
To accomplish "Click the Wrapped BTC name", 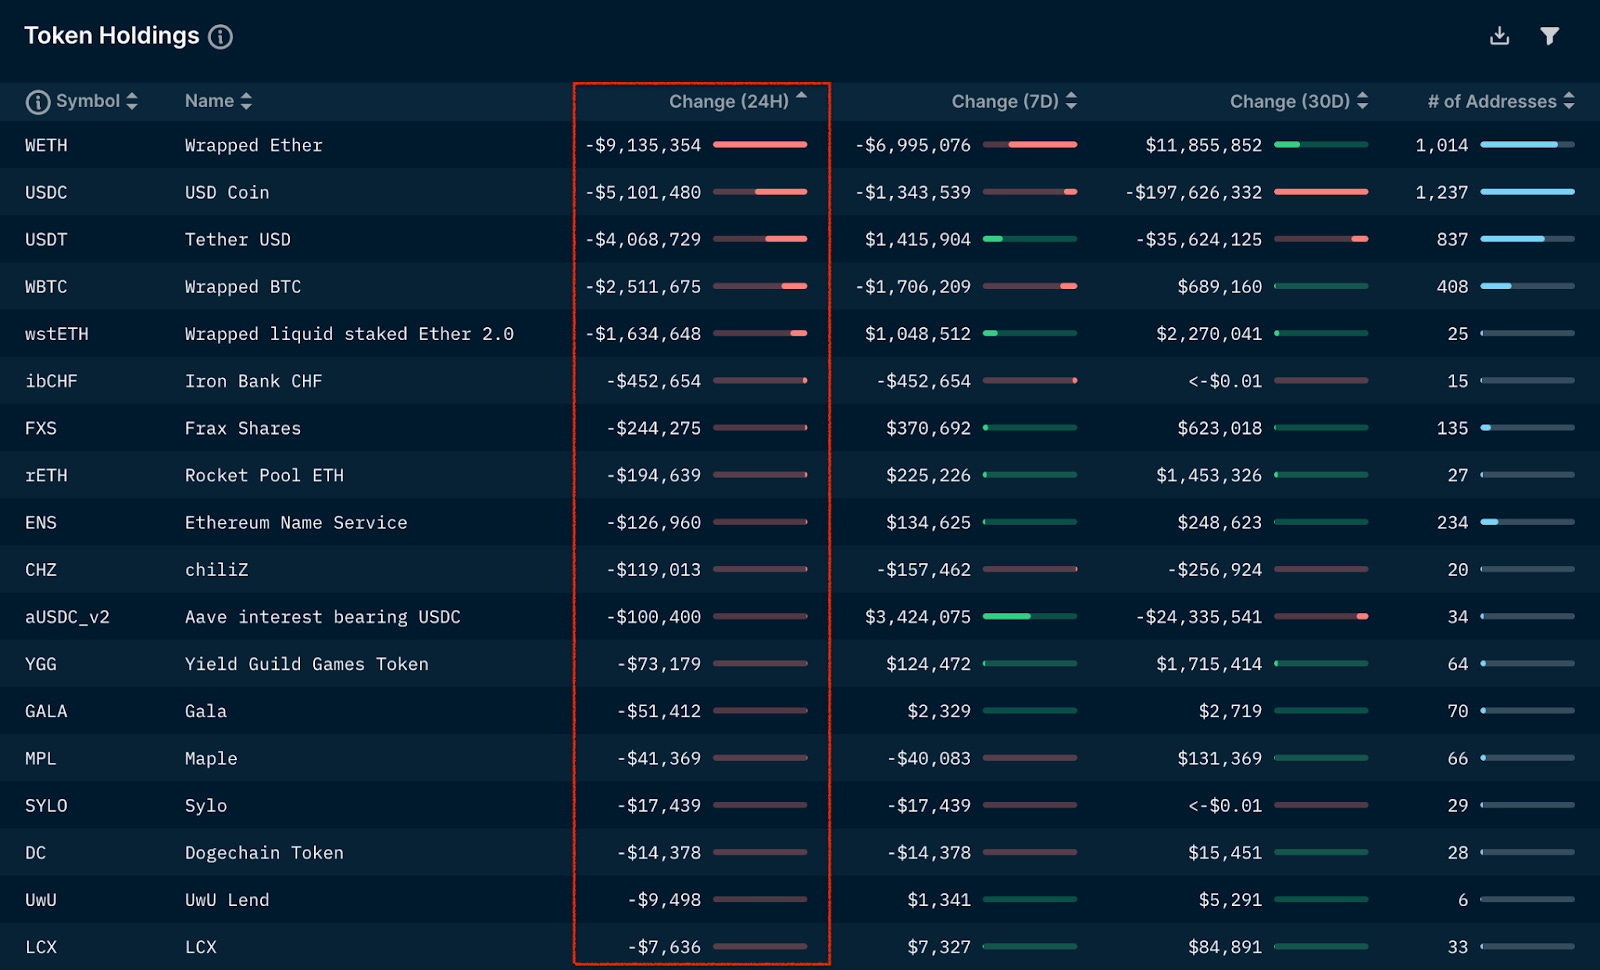I will 243,287.
